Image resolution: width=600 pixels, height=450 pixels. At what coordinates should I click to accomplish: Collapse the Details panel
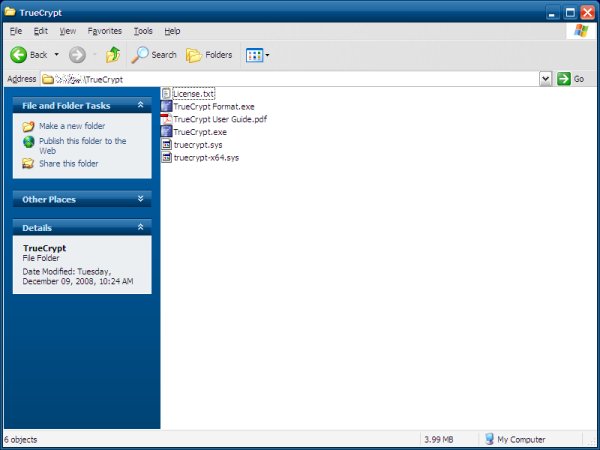point(142,227)
